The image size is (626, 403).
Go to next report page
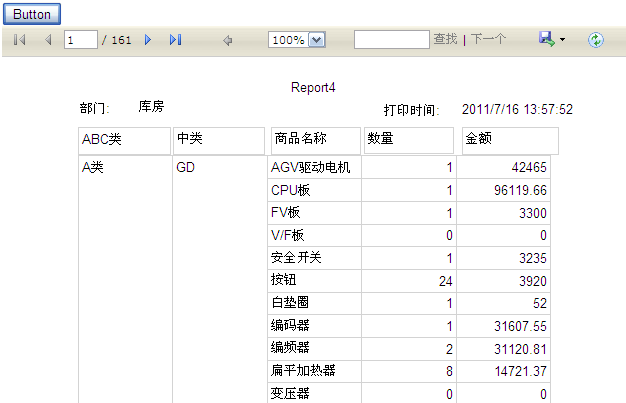148,40
